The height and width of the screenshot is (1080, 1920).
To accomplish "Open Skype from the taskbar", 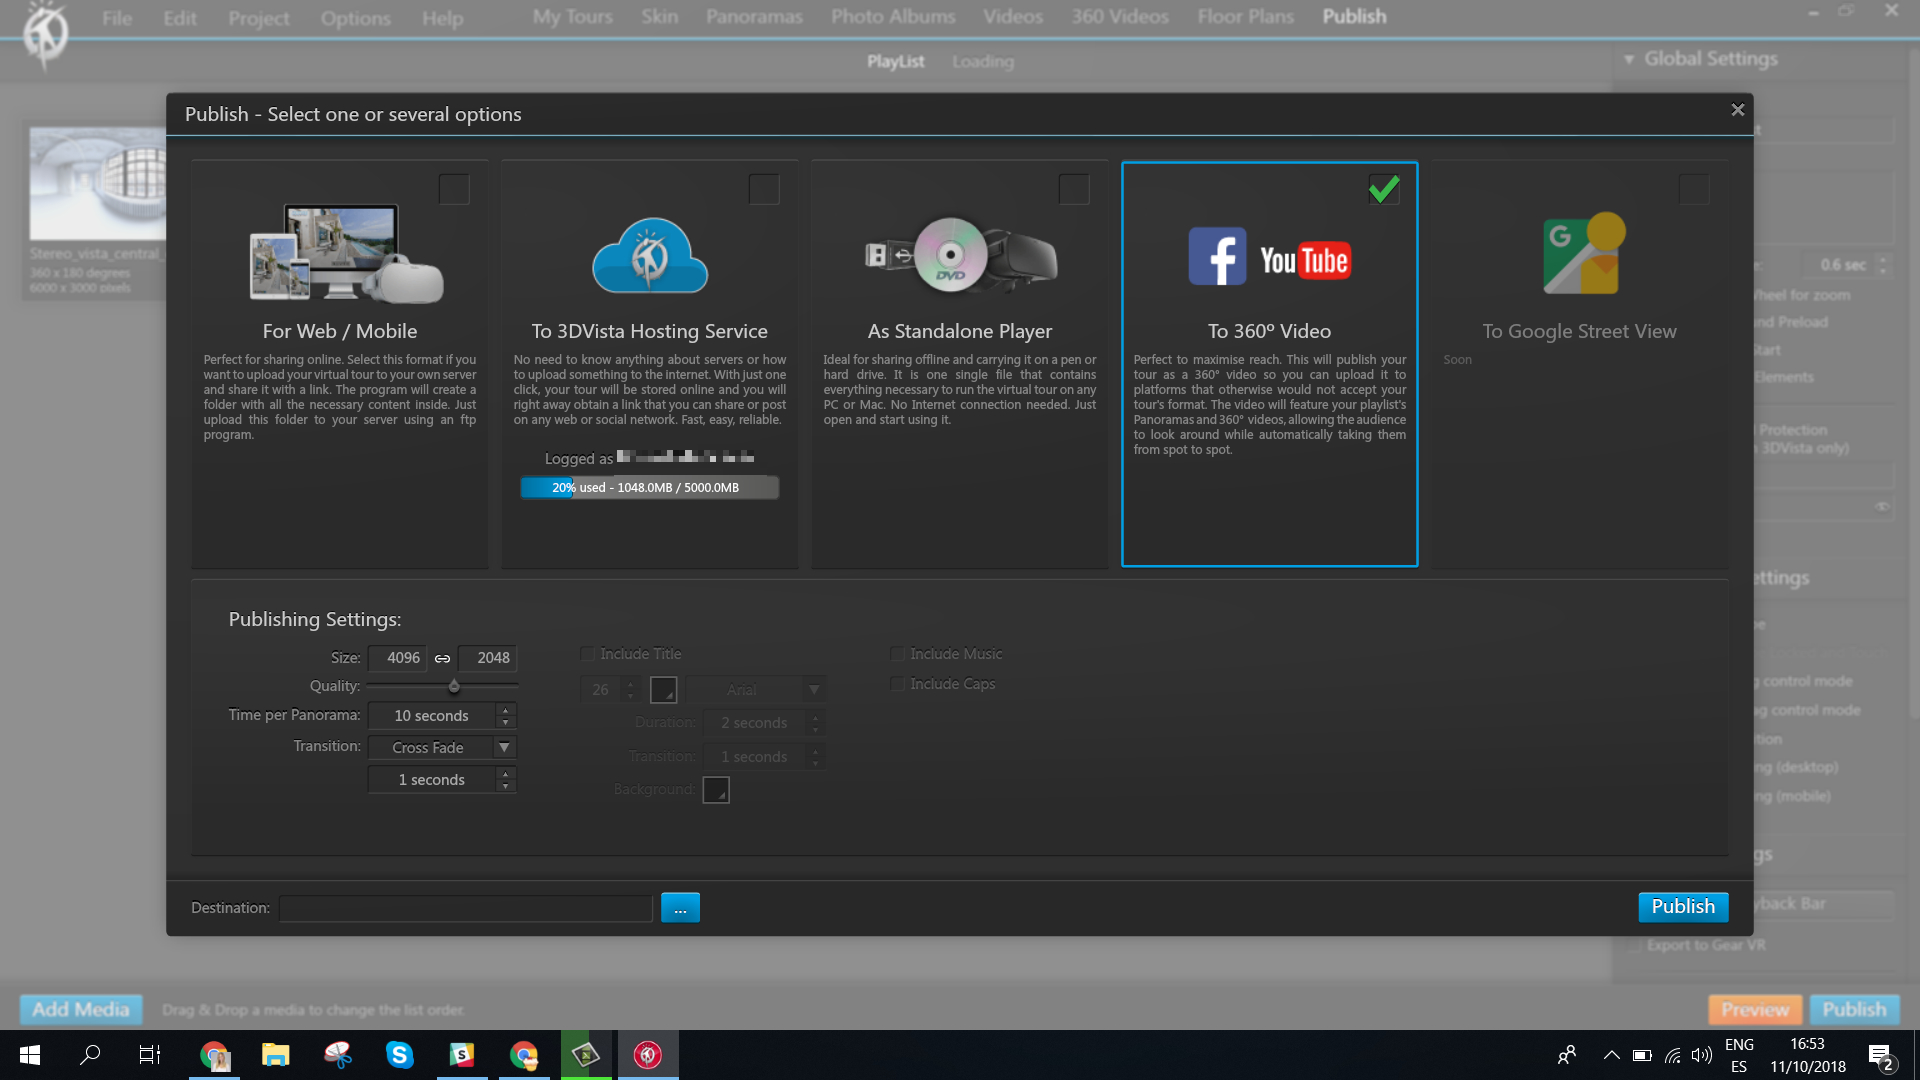I will pyautogui.click(x=399, y=1055).
